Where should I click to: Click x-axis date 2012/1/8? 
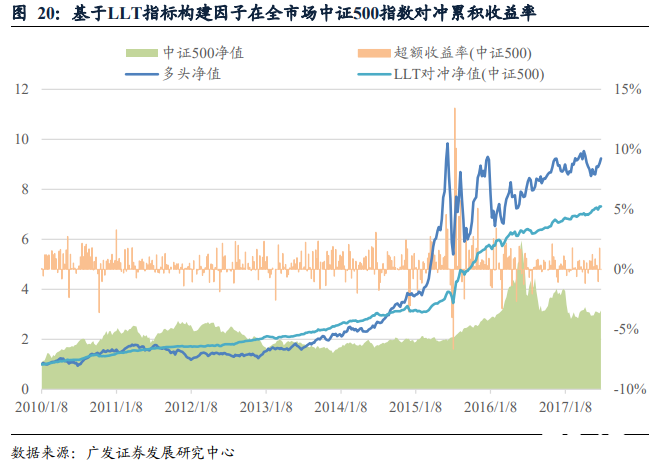point(191,407)
